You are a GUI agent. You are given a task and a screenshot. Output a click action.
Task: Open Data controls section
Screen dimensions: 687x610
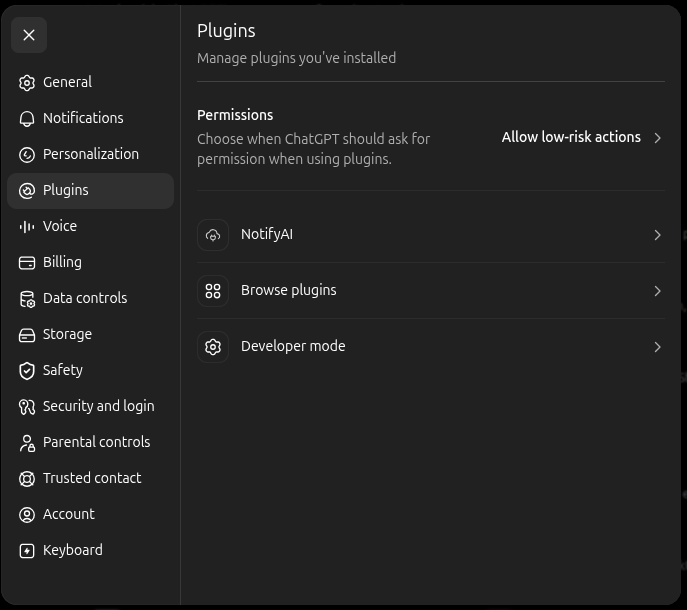(91, 298)
